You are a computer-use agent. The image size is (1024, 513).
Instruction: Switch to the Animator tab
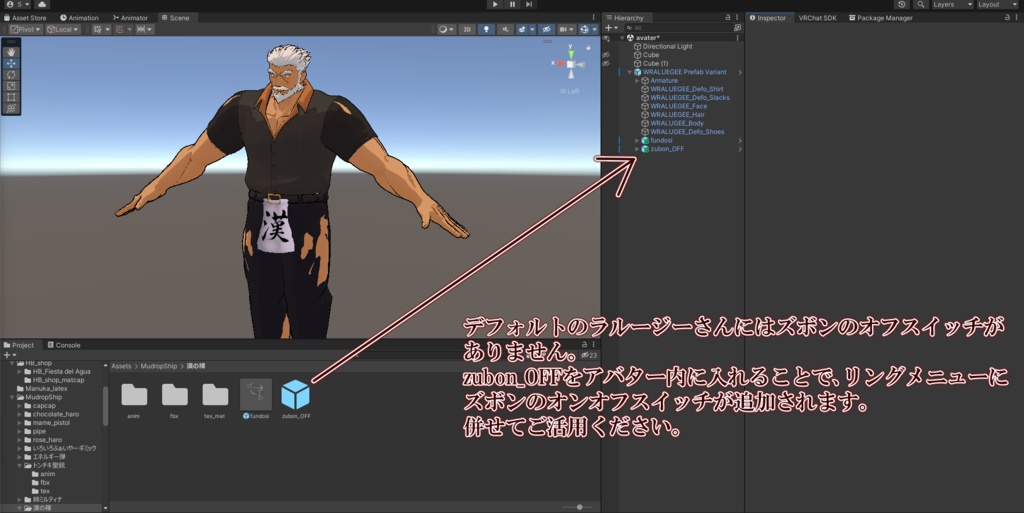131,18
